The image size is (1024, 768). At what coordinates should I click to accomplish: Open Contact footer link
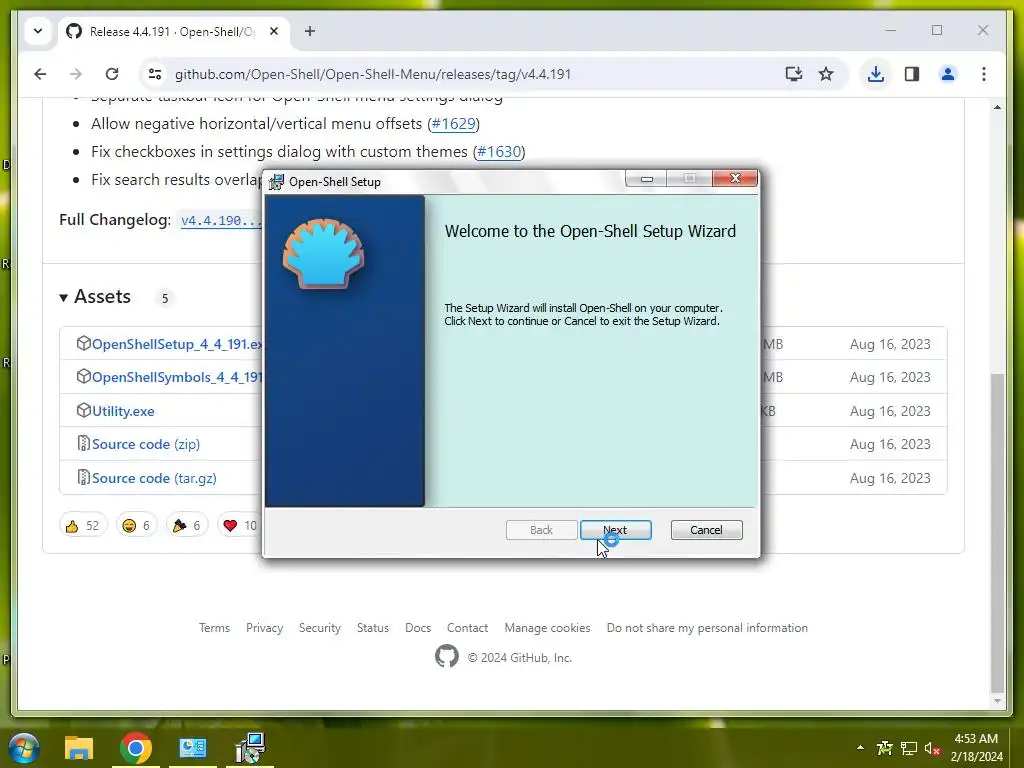click(x=468, y=628)
